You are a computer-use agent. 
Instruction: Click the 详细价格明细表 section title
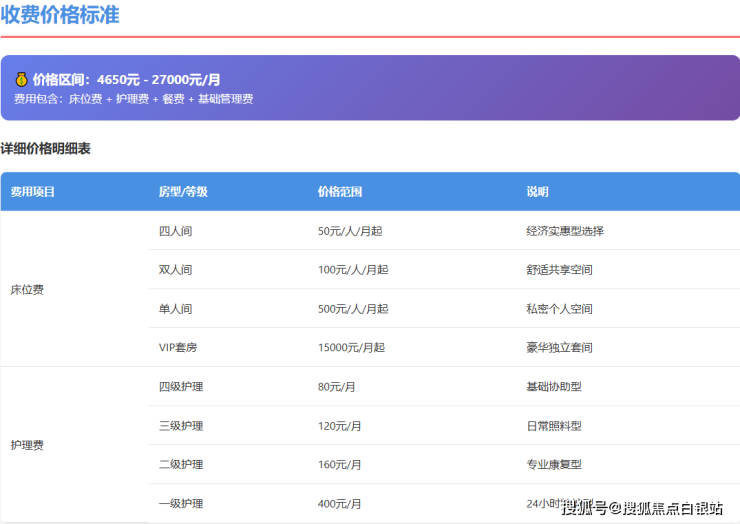click(45, 148)
